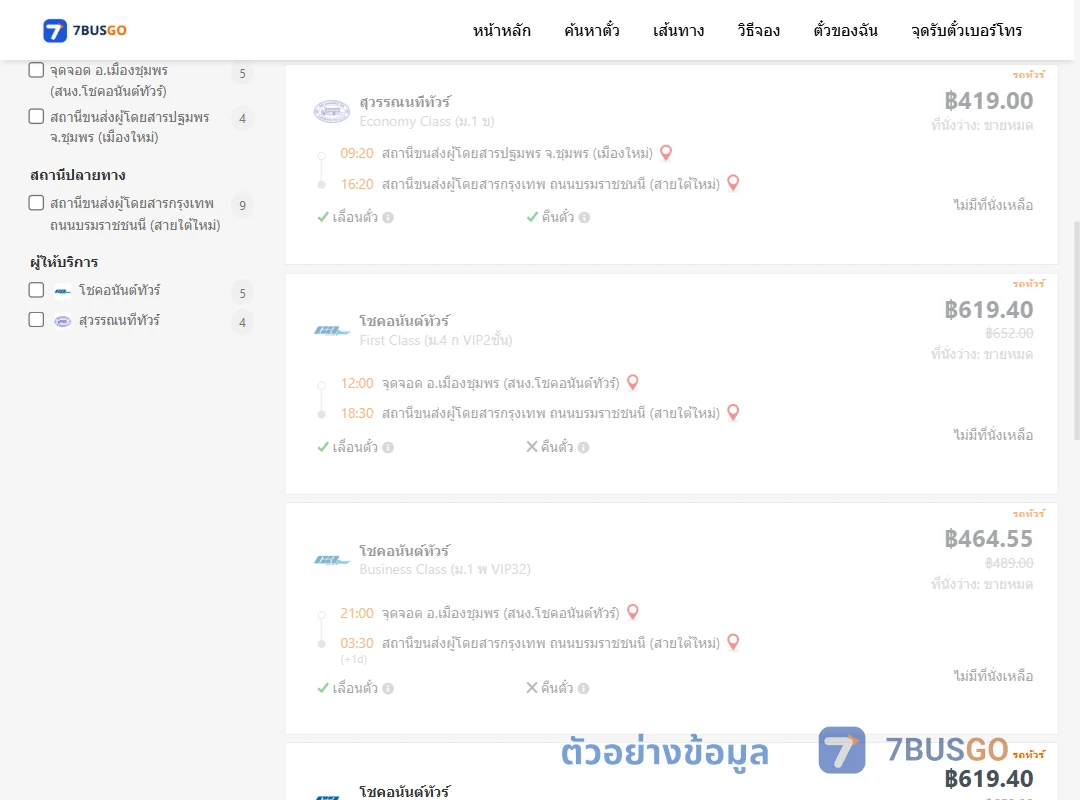Screen dimensions: 1080x800
Task: Check สถานีขนส่งผู้โดยสารปฐมพร จ.ชุมพร filter checkbox
Action: 37,116
